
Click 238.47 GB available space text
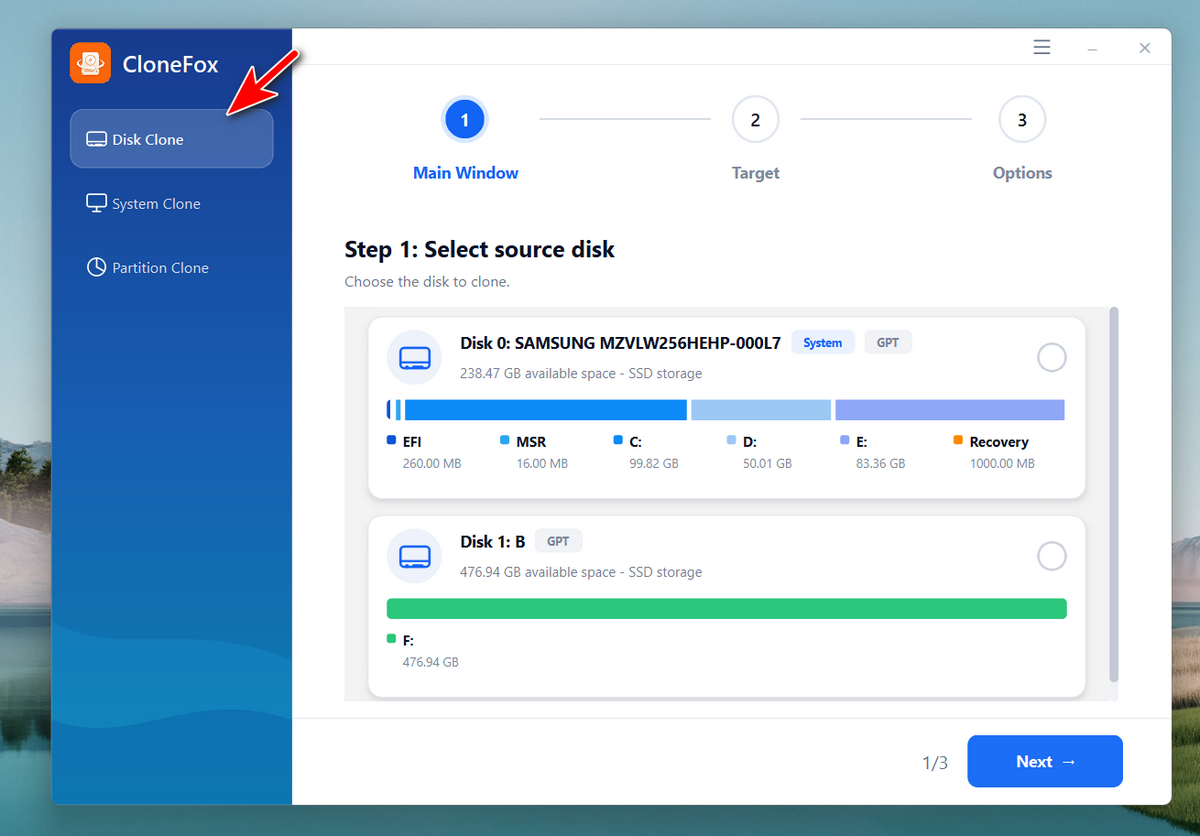click(581, 374)
